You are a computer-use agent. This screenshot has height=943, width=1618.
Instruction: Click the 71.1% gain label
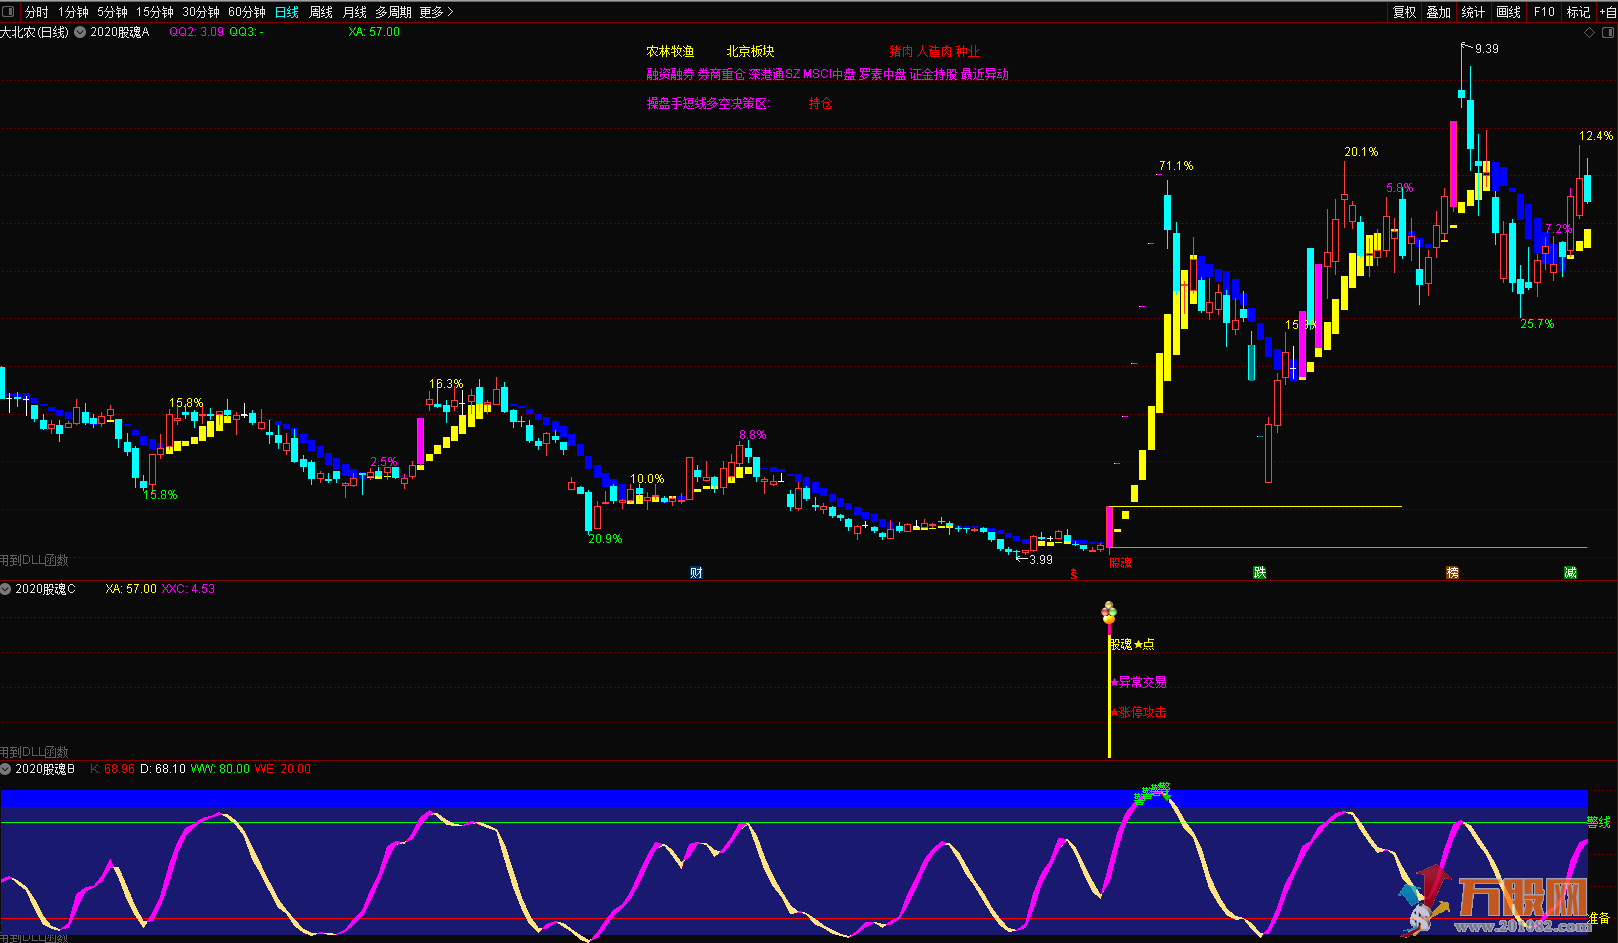click(1176, 166)
